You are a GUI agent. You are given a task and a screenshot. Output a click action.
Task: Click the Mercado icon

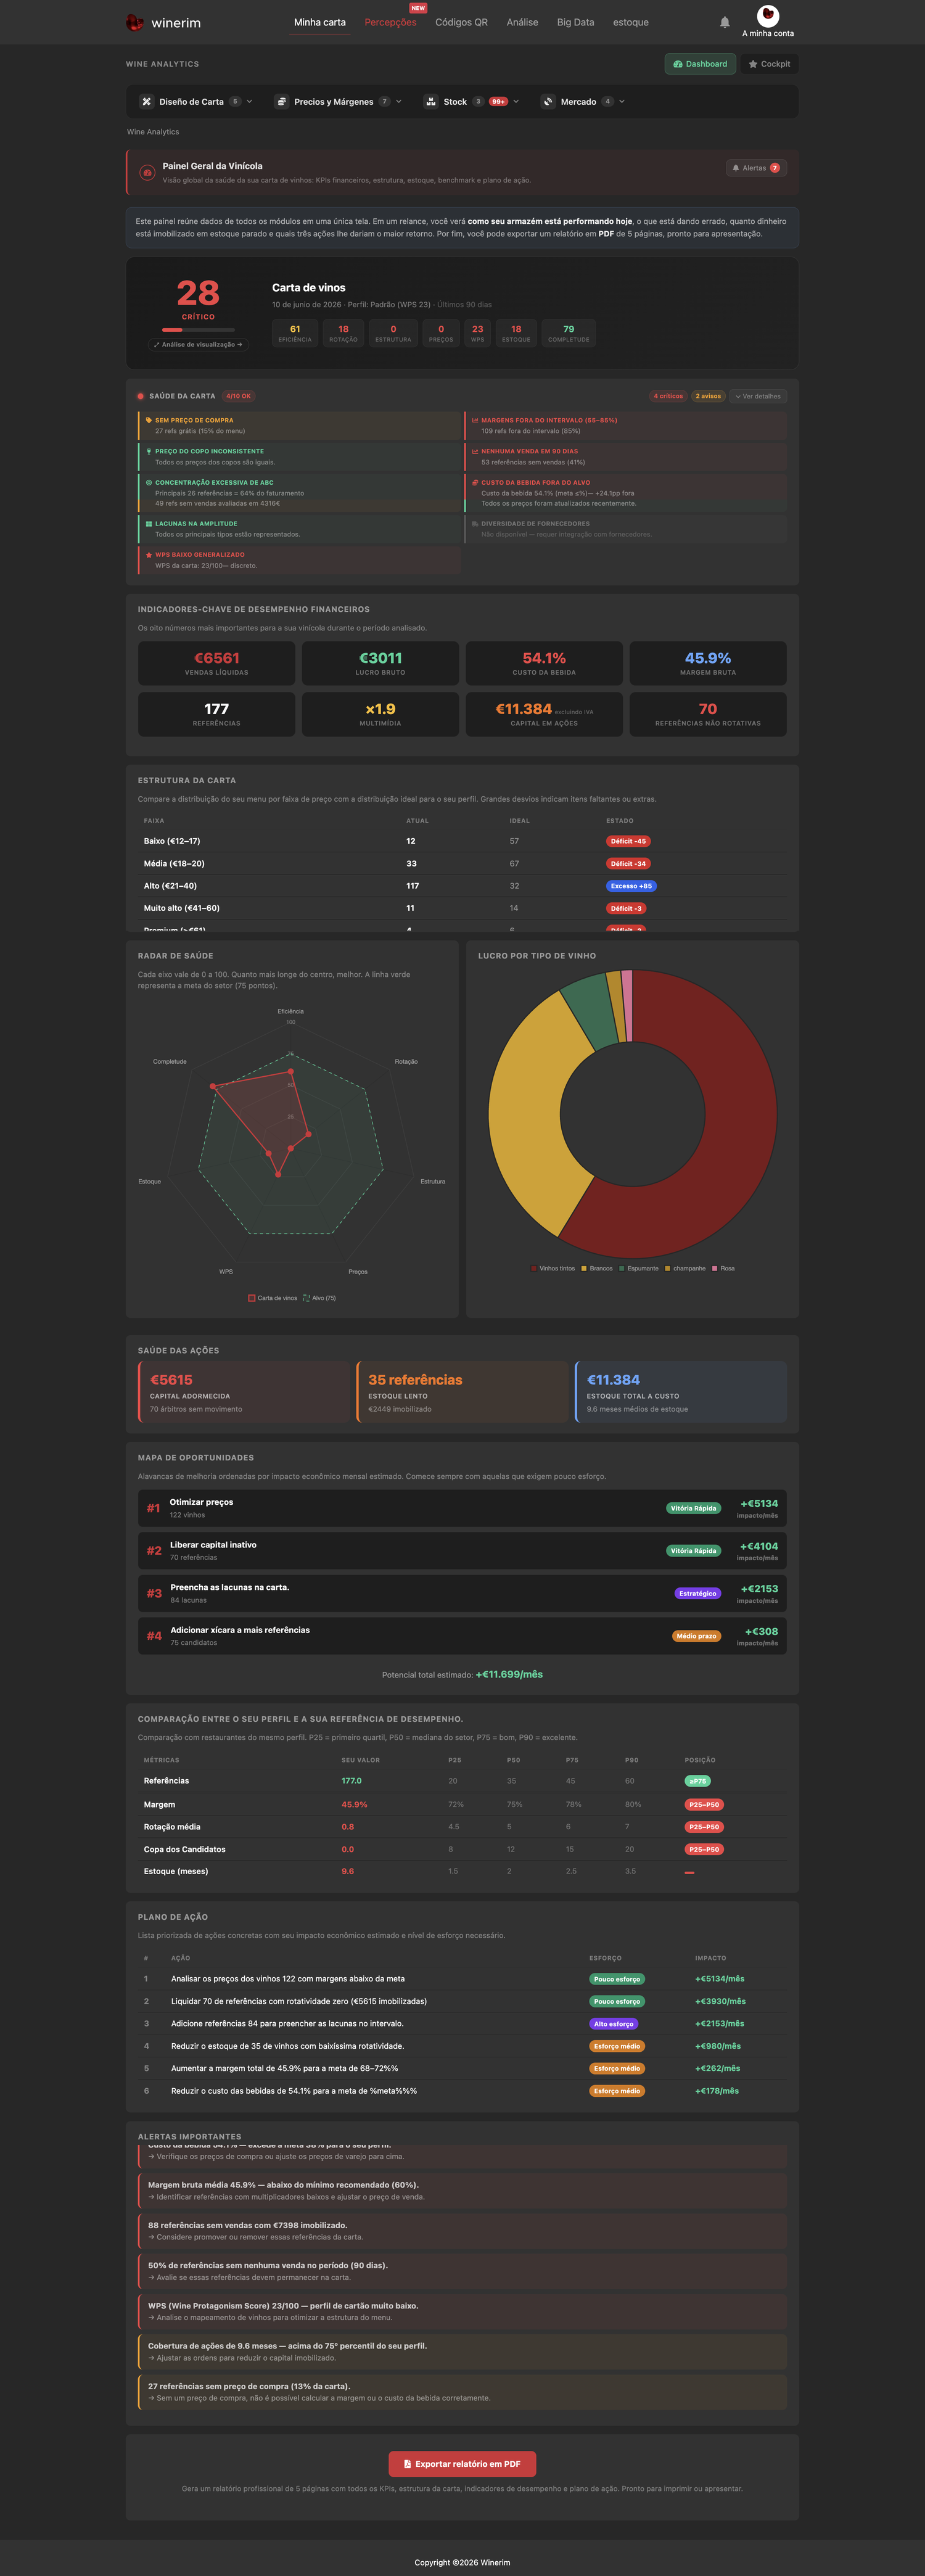[548, 102]
